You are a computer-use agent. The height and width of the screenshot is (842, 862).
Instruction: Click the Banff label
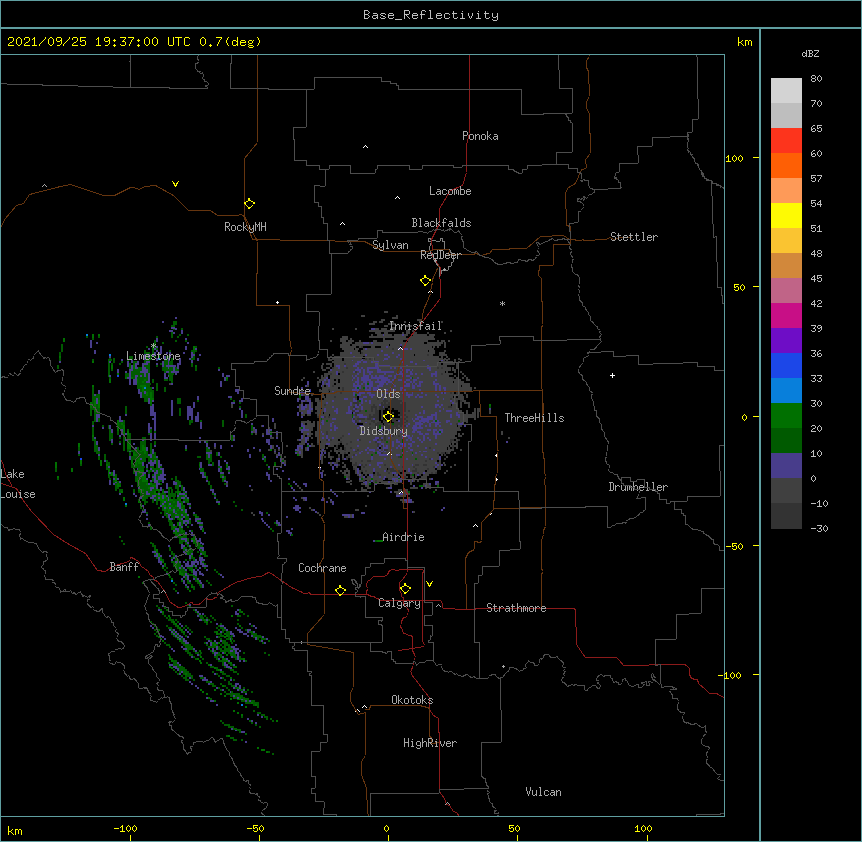click(x=124, y=567)
